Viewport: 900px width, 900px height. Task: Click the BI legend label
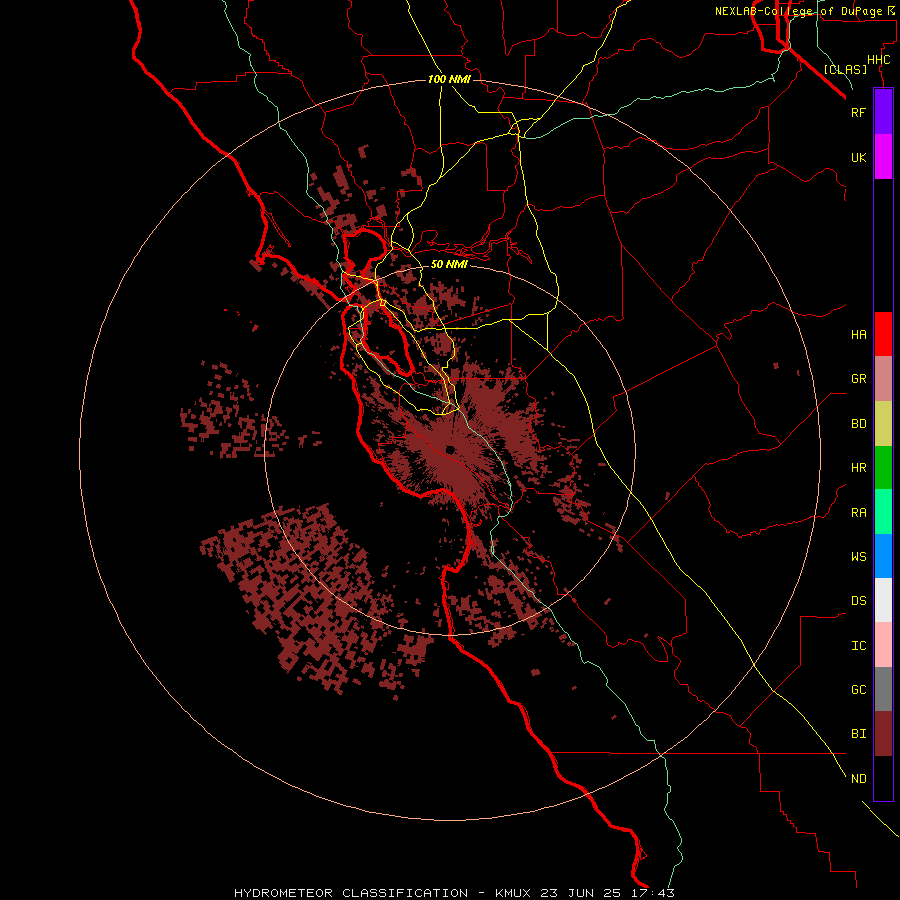point(858,734)
